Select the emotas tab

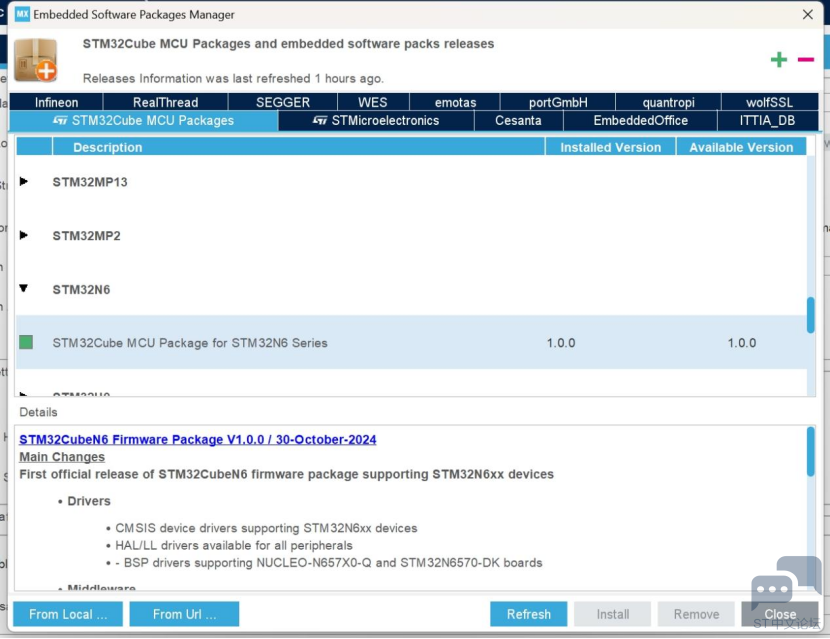tap(455, 102)
